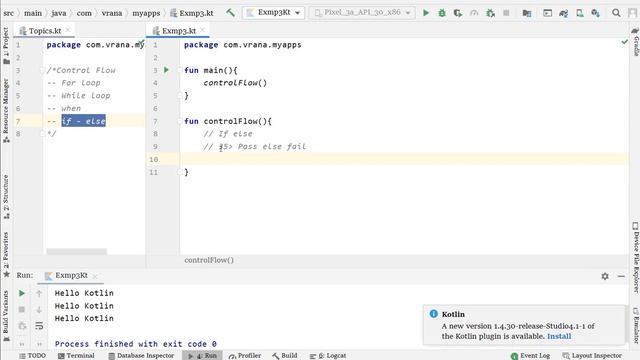Open the Profile app gauge icon

click(x=474, y=13)
